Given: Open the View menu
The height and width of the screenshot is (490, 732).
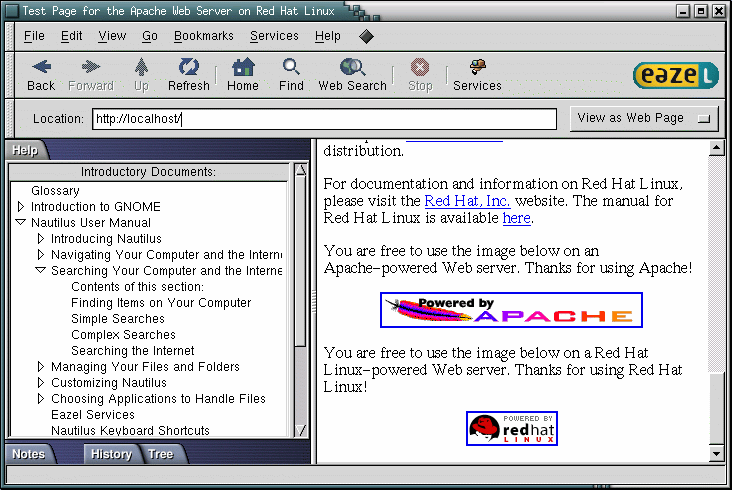Looking at the screenshot, I should point(112,36).
